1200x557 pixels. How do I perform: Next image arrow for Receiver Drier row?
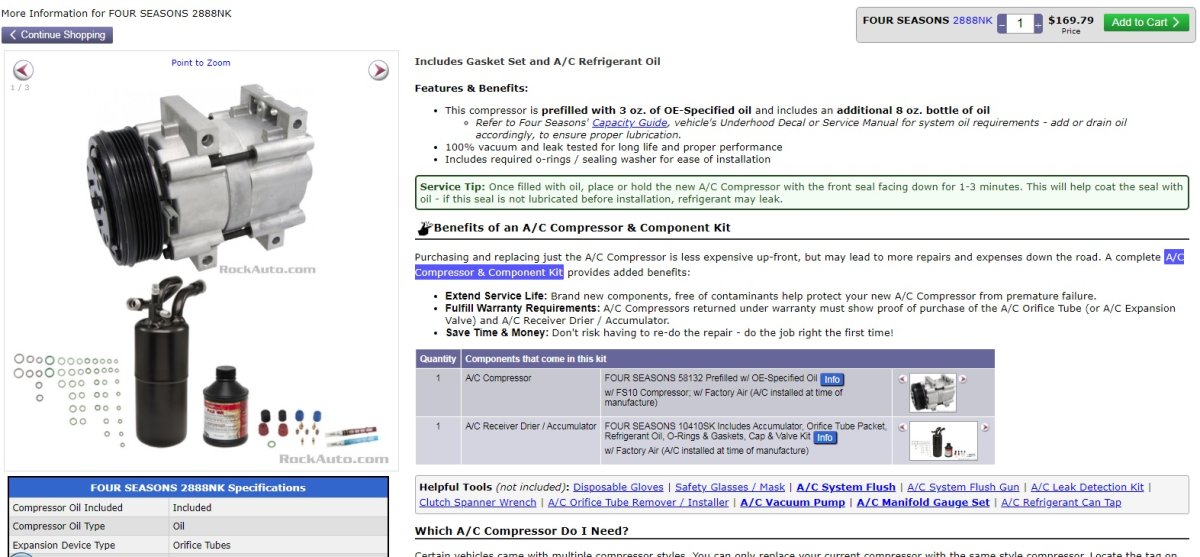click(985, 427)
